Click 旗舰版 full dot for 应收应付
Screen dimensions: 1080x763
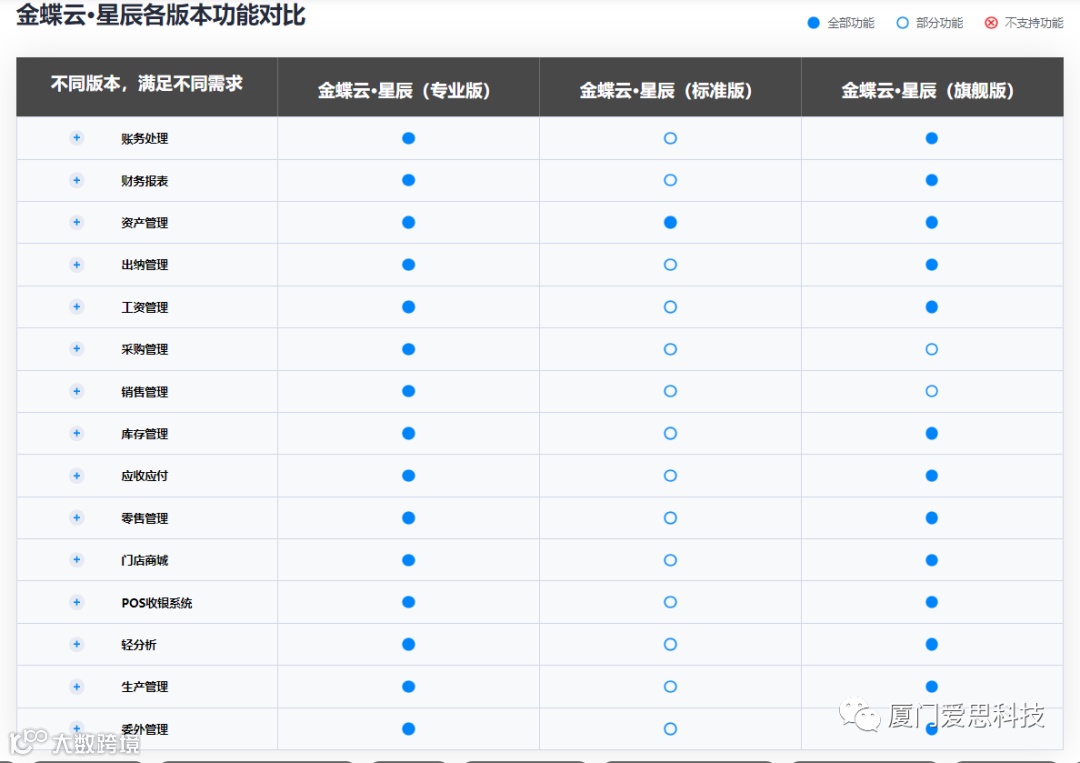coord(932,476)
